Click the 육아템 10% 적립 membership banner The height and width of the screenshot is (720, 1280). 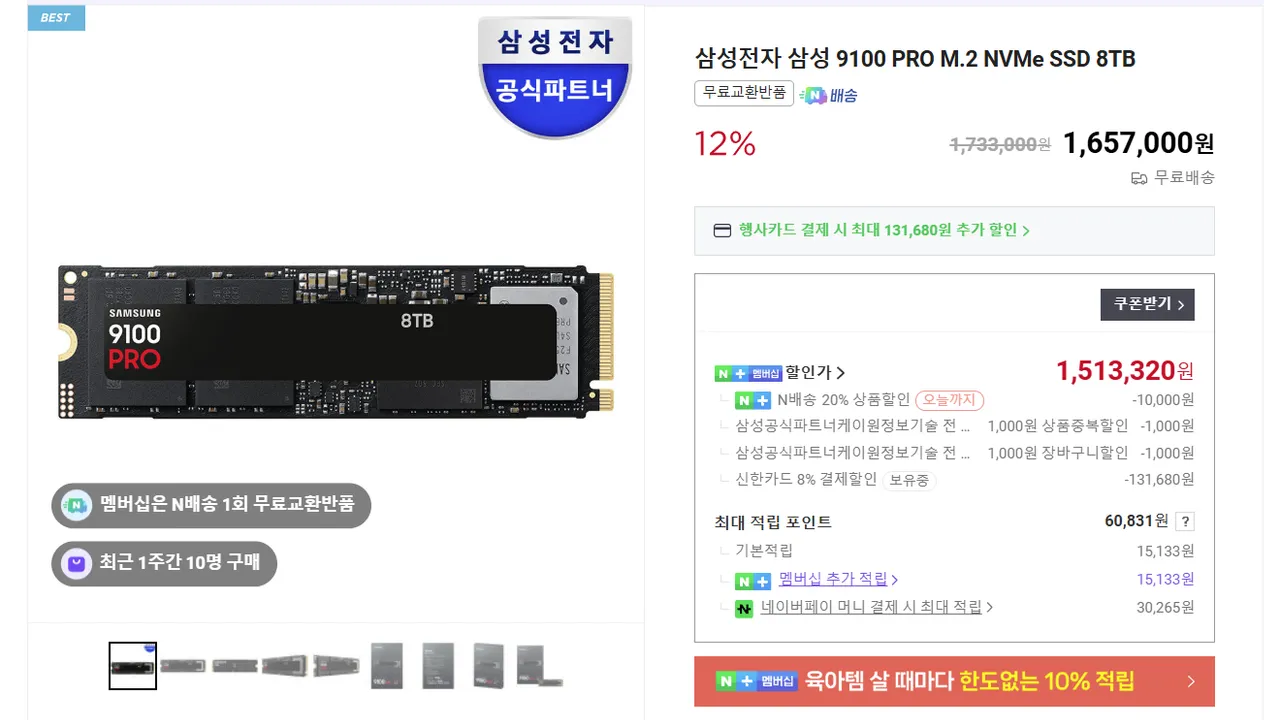point(954,682)
